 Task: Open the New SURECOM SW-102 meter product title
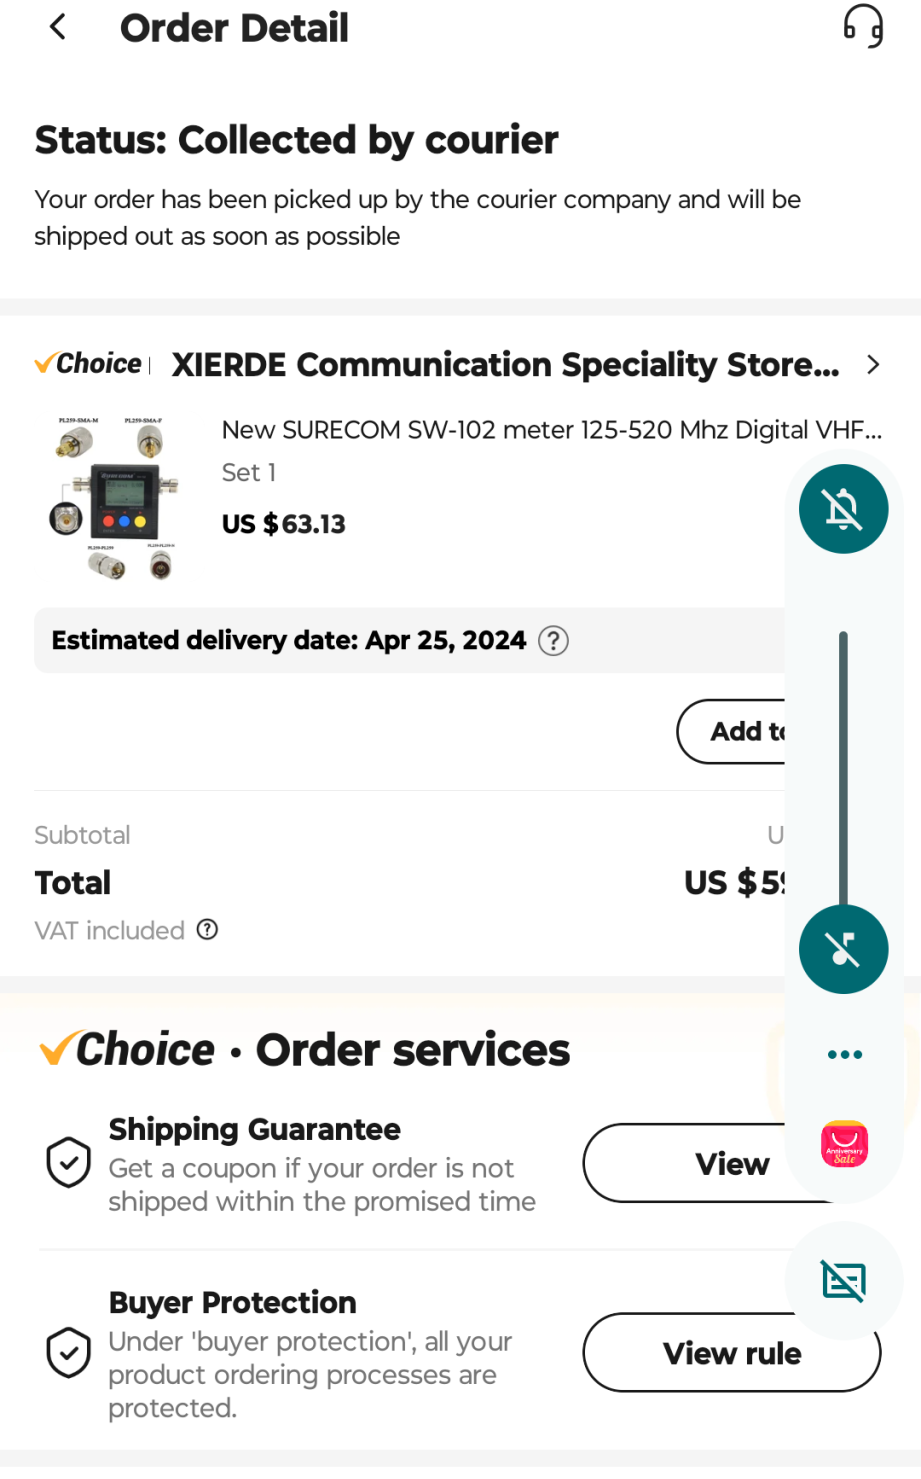(551, 430)
